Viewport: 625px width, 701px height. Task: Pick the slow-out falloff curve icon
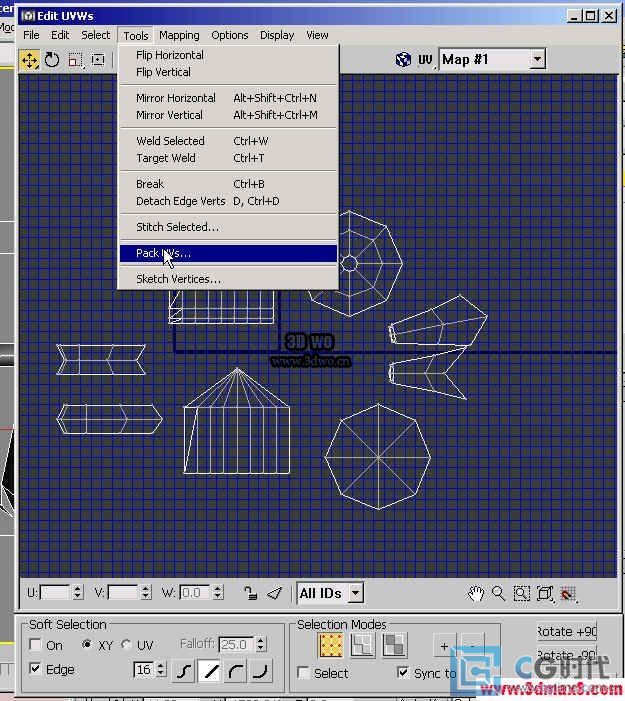click(235, 671)
